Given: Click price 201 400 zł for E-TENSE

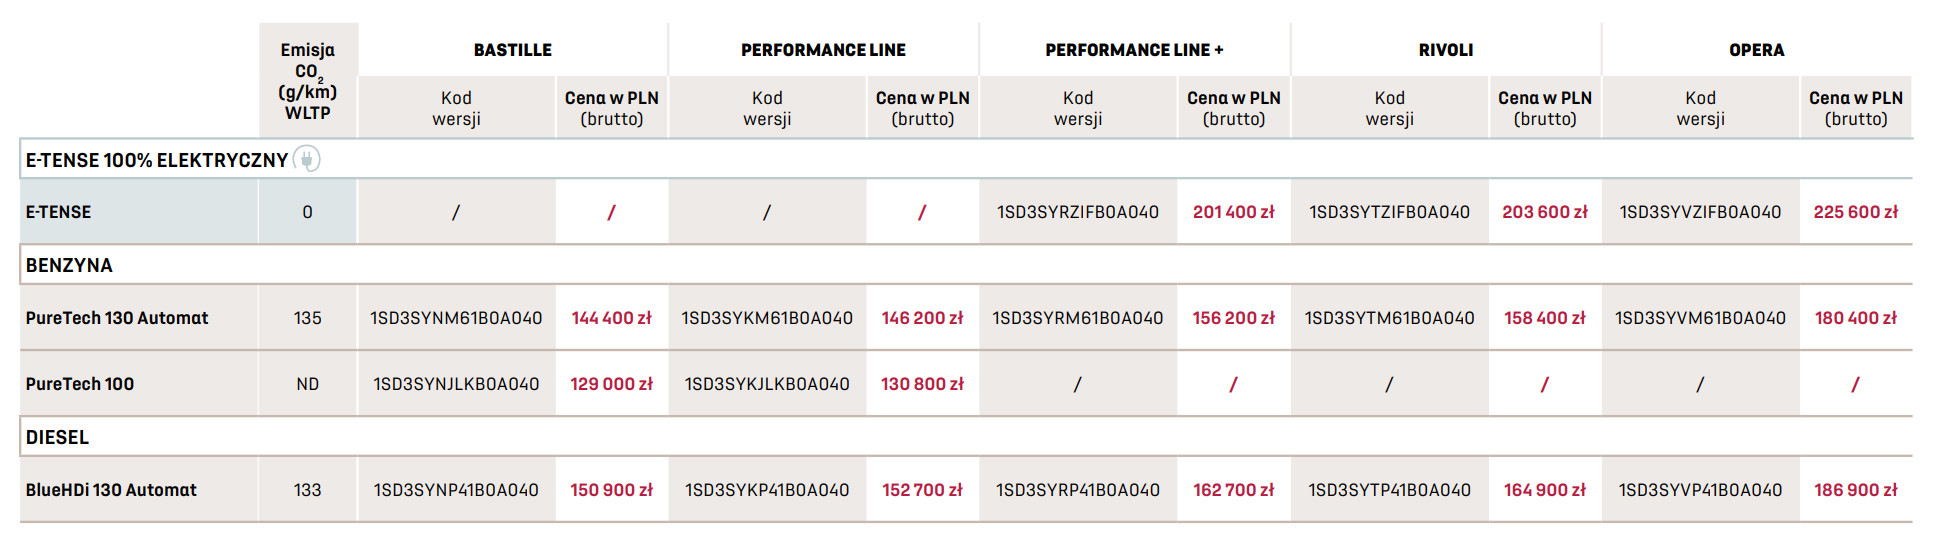Looking at the screenshot, I should (1233, 212).
